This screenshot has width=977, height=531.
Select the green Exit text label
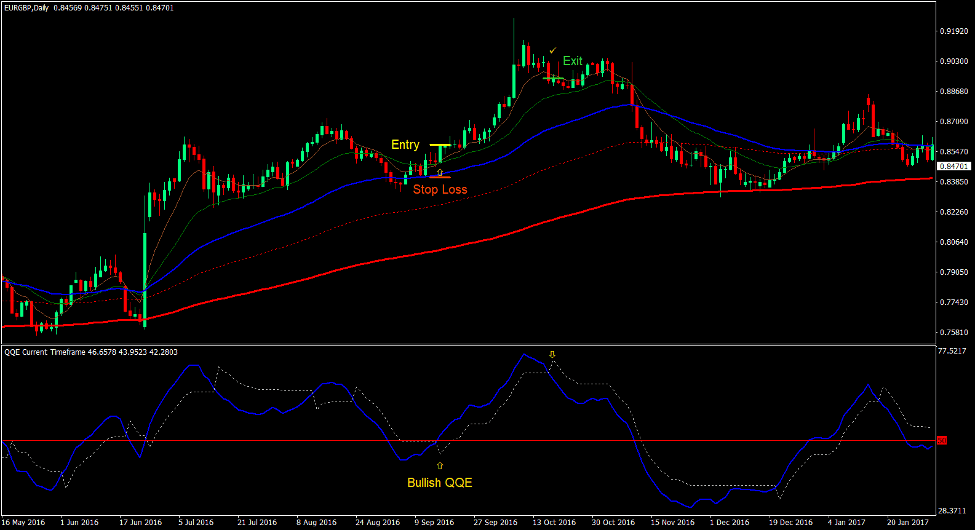click(572, 61)
